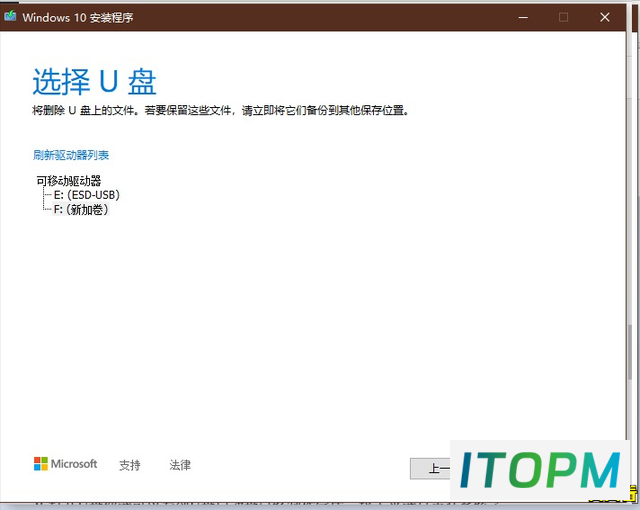Click the 上一步 back button
Image resolution: width=640 pixels, height=510 pixels.
coord(430,468)
